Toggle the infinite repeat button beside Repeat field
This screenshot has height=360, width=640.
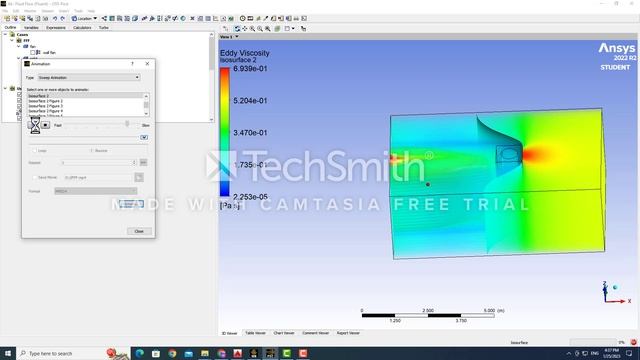143,162
